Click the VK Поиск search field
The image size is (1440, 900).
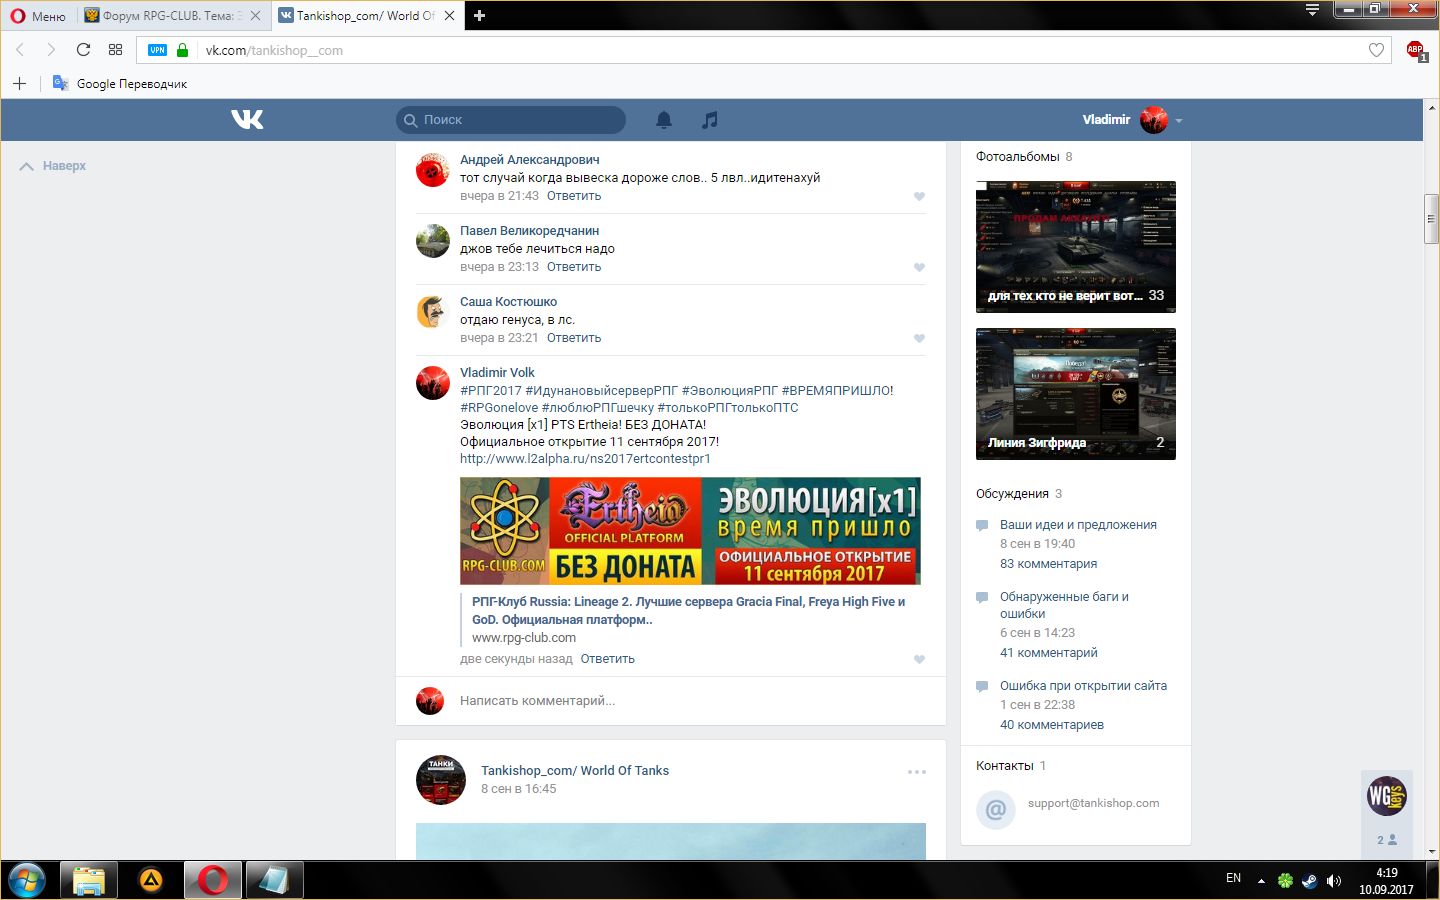tap(511, 120)
